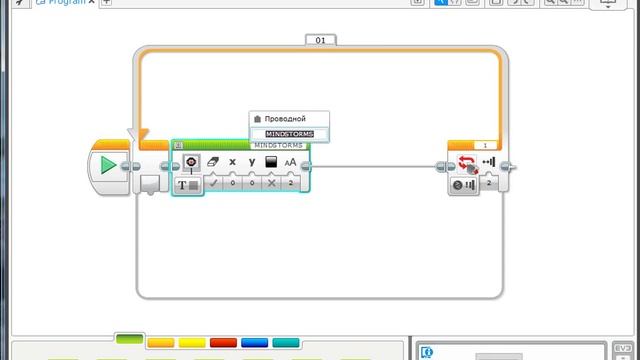Toggle the Clear Screen checkmark value
640x360 pixels.
click(x=213, y=183)
